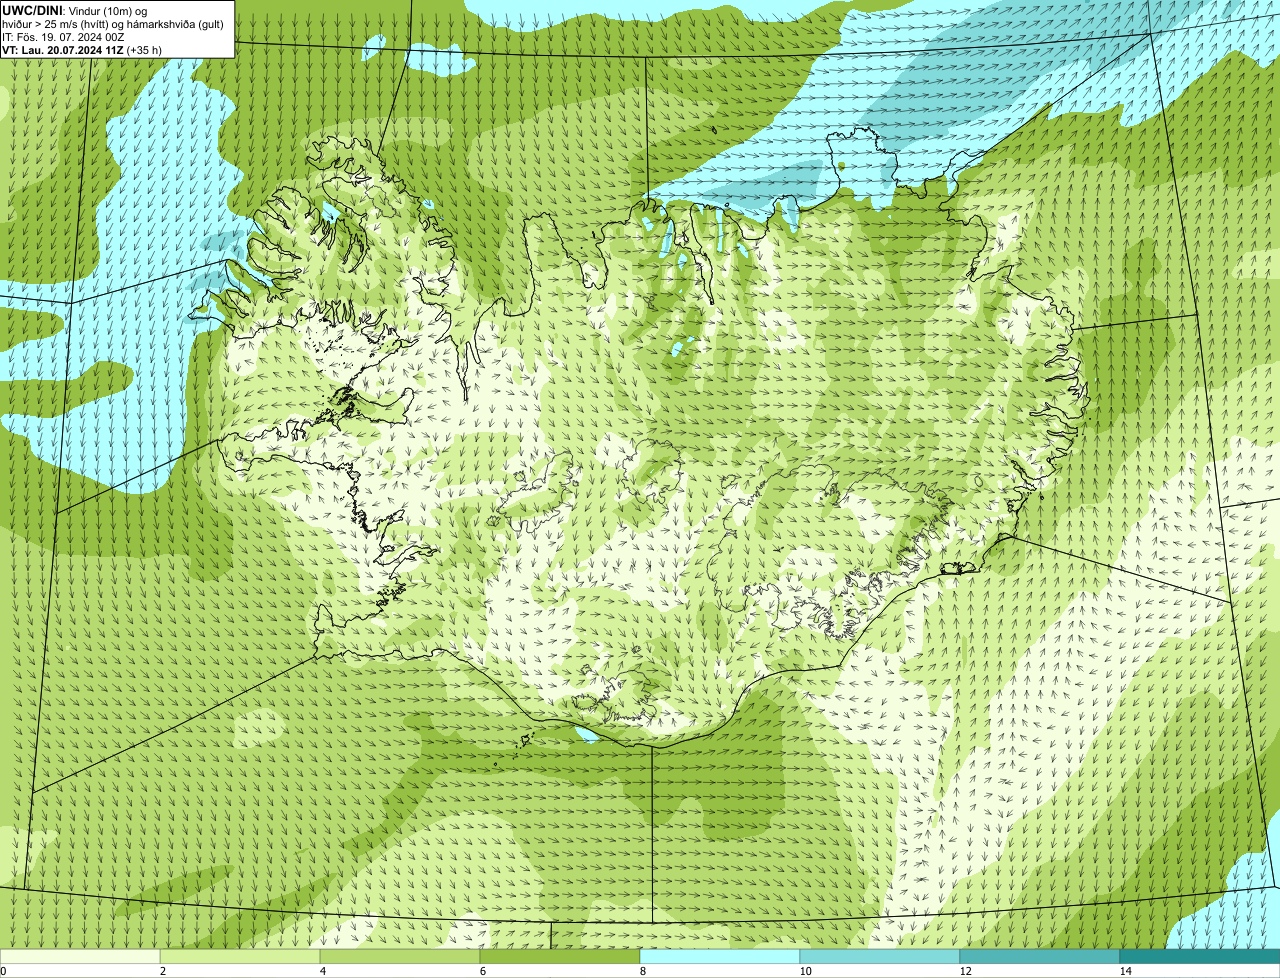Click the legend scale label "14"
This screenshot has height=978, width=1280.
click(x=1125, y=971)
